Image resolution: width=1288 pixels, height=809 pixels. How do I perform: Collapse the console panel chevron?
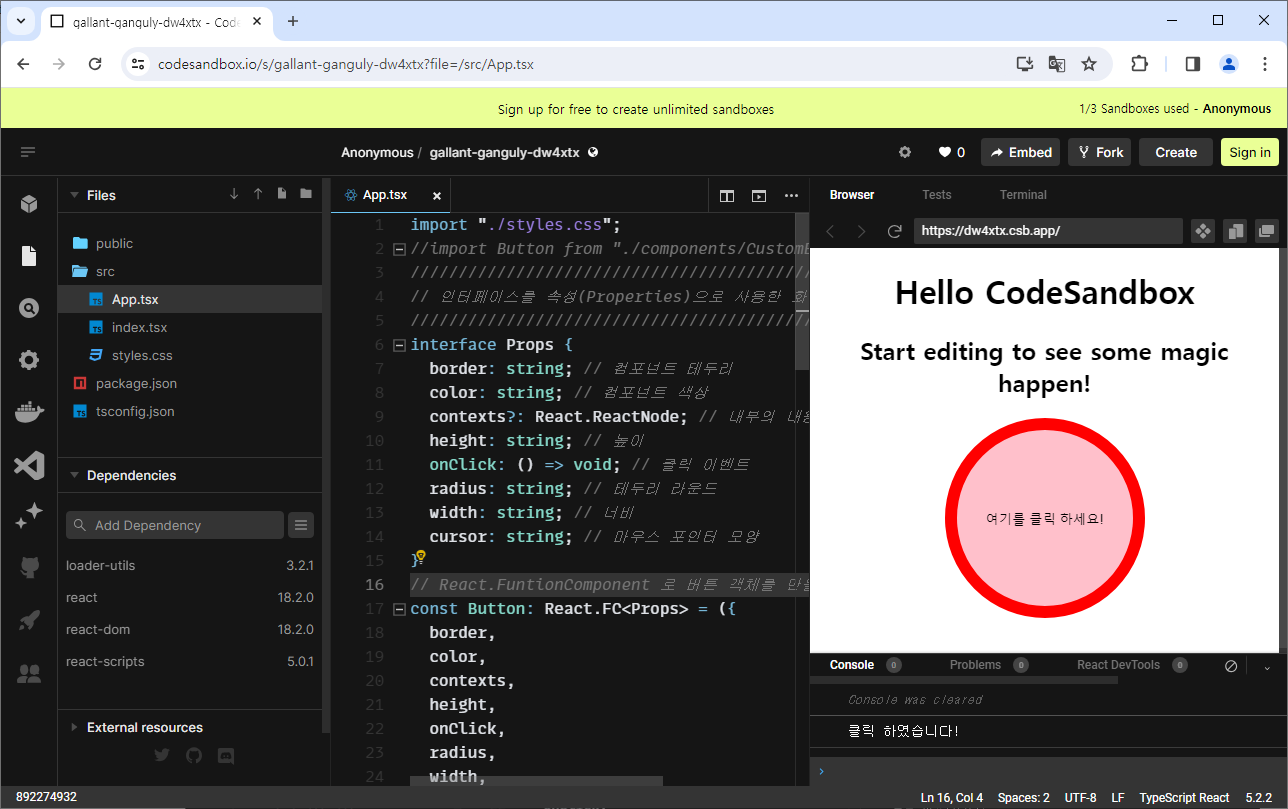coord(1267,666)
